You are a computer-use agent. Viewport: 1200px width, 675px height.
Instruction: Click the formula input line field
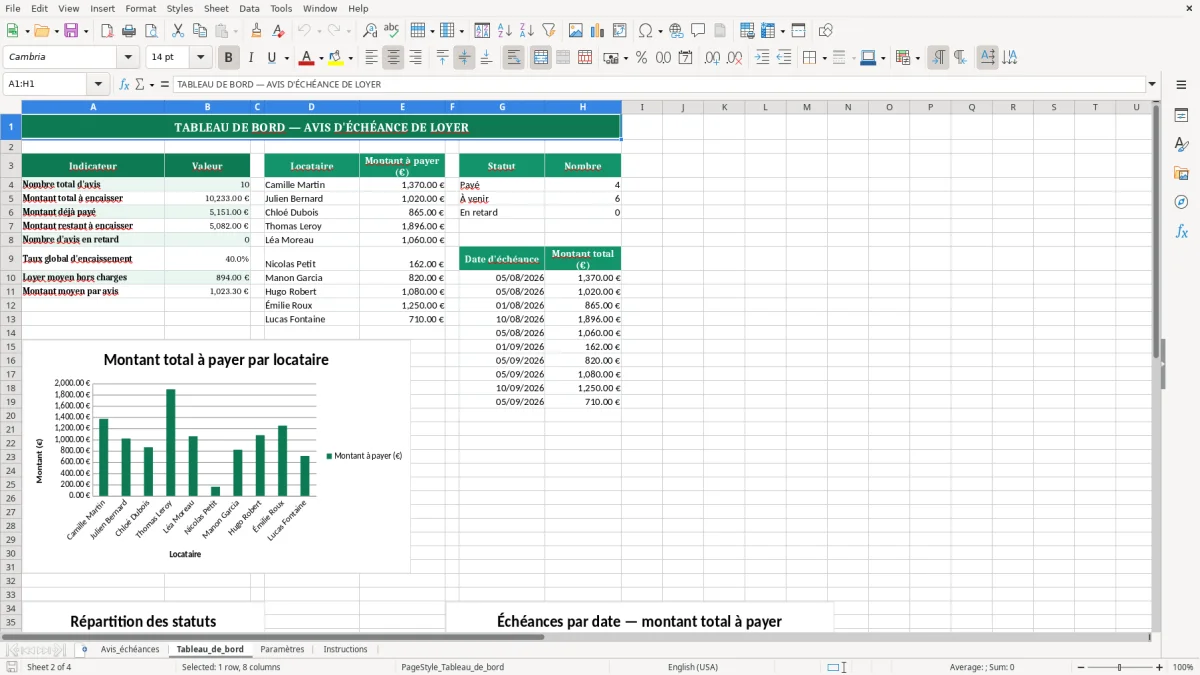pyautogui.click(x=658, y=85)
